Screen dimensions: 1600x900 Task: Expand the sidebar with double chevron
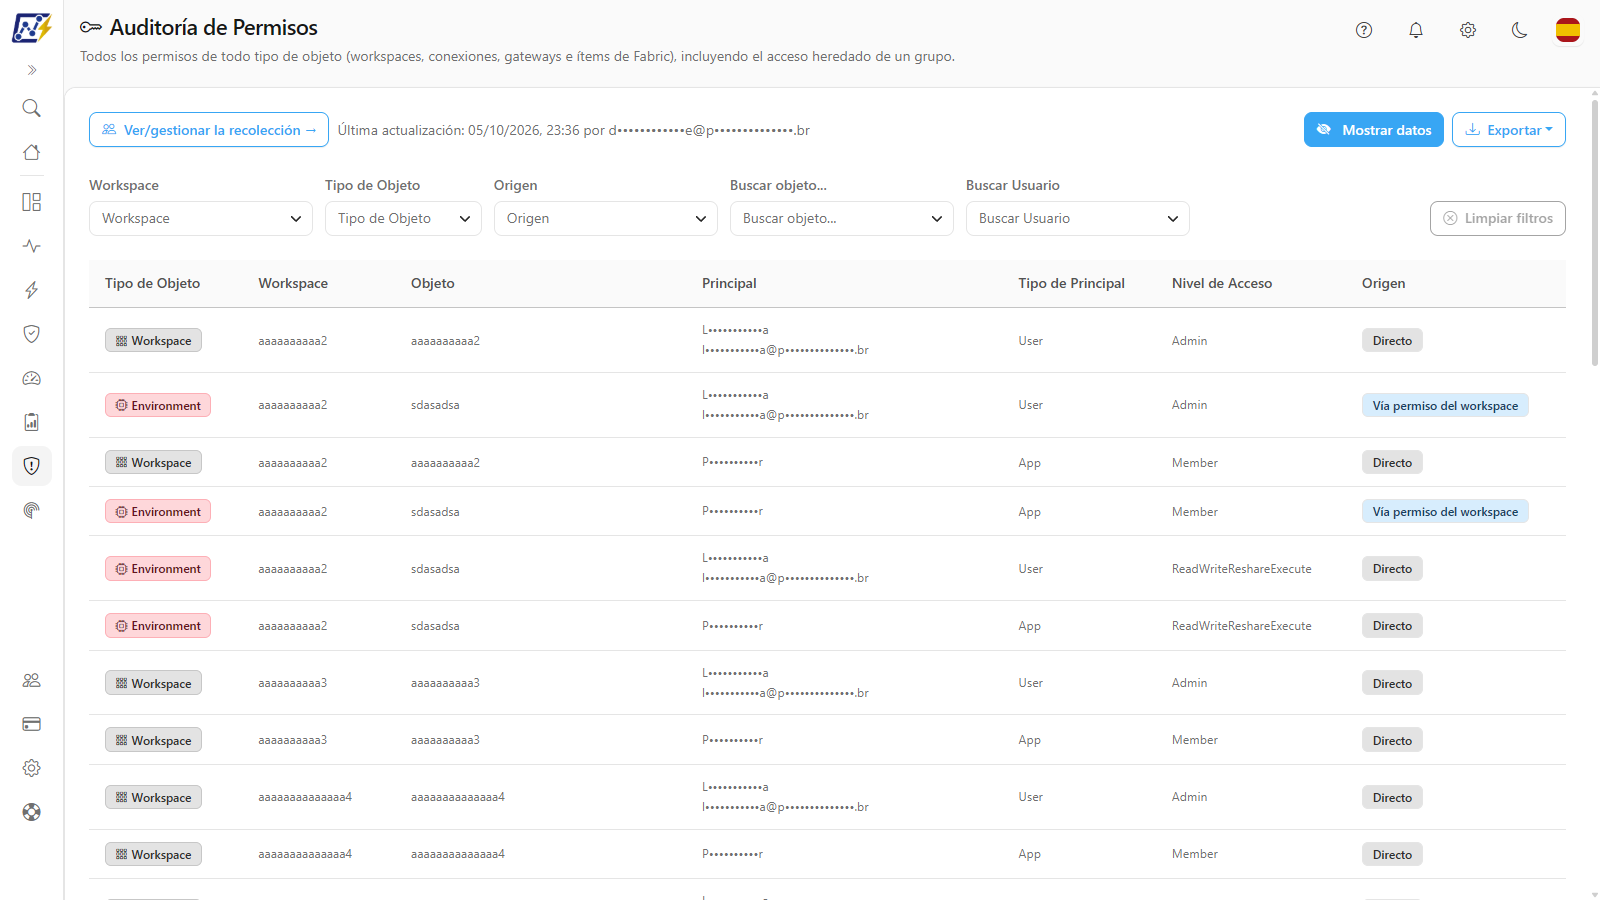[x=32, y=70]
